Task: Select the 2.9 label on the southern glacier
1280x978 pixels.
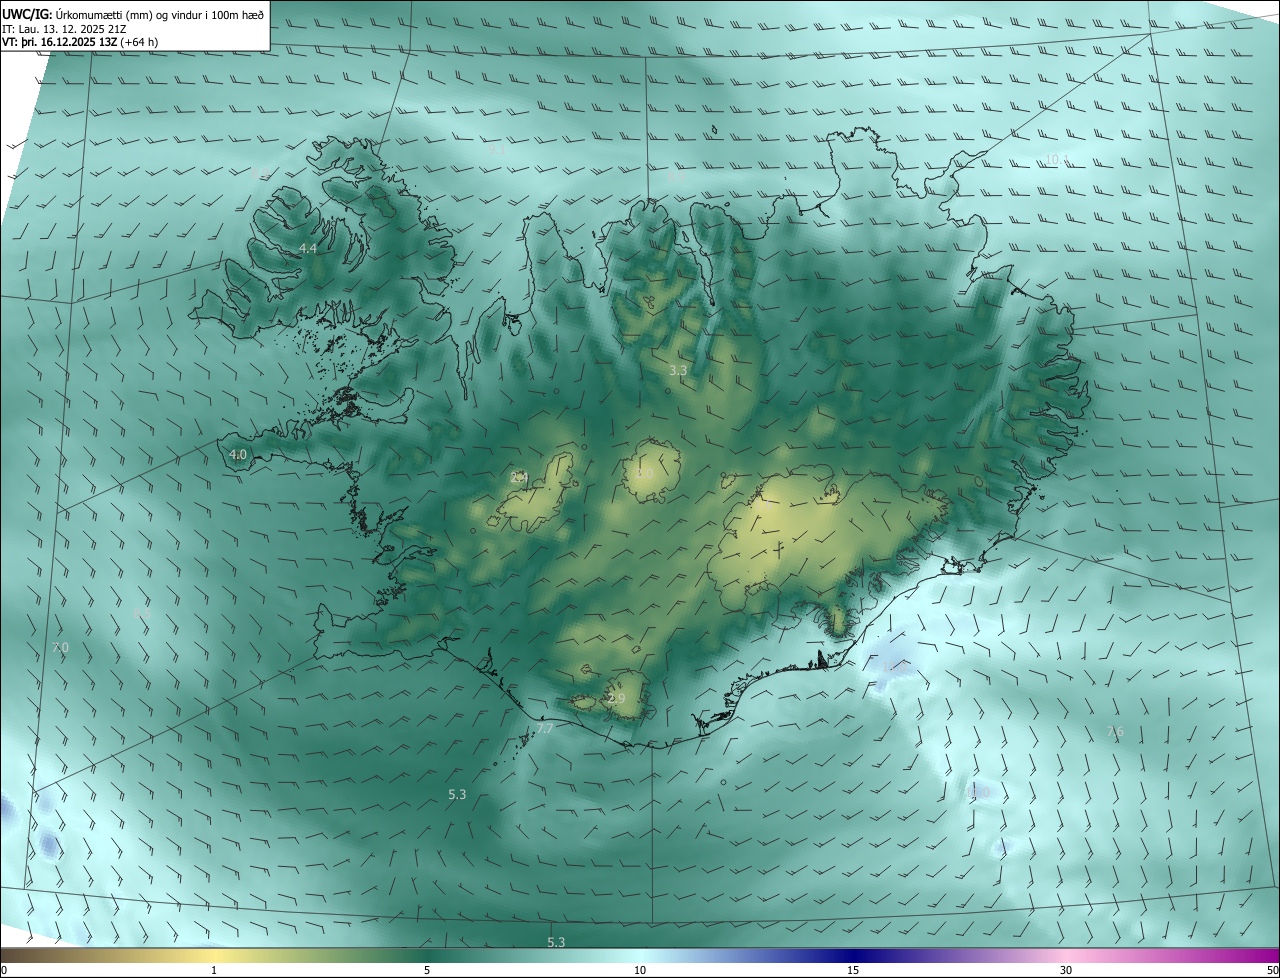Action: (616, 698)
